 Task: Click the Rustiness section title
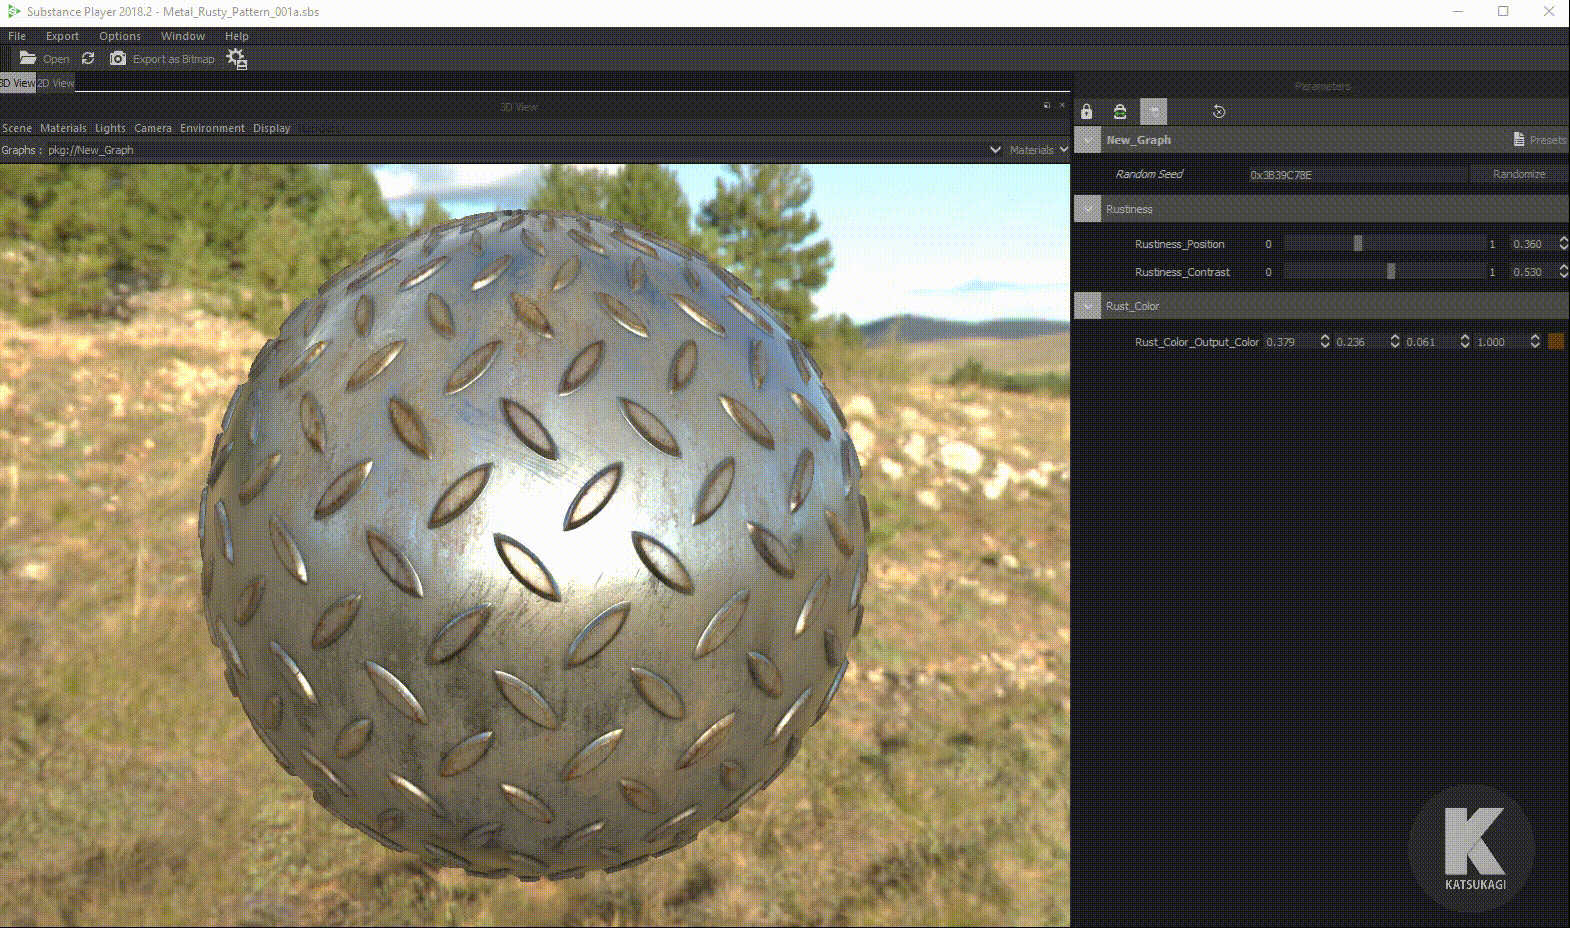[1129, 209]
